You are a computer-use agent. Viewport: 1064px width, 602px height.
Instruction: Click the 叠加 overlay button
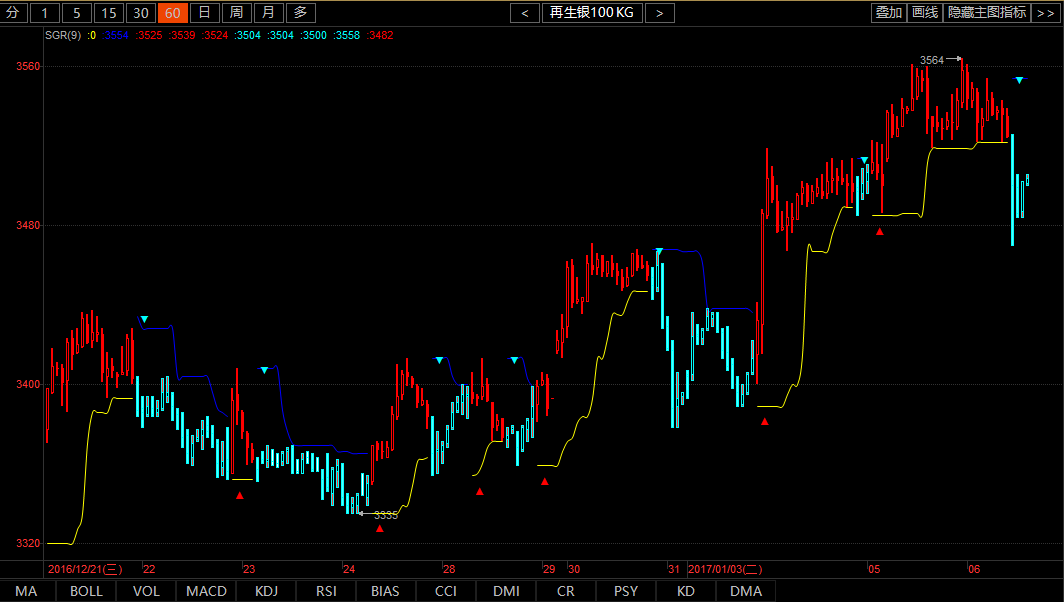[x=889, y=13]
